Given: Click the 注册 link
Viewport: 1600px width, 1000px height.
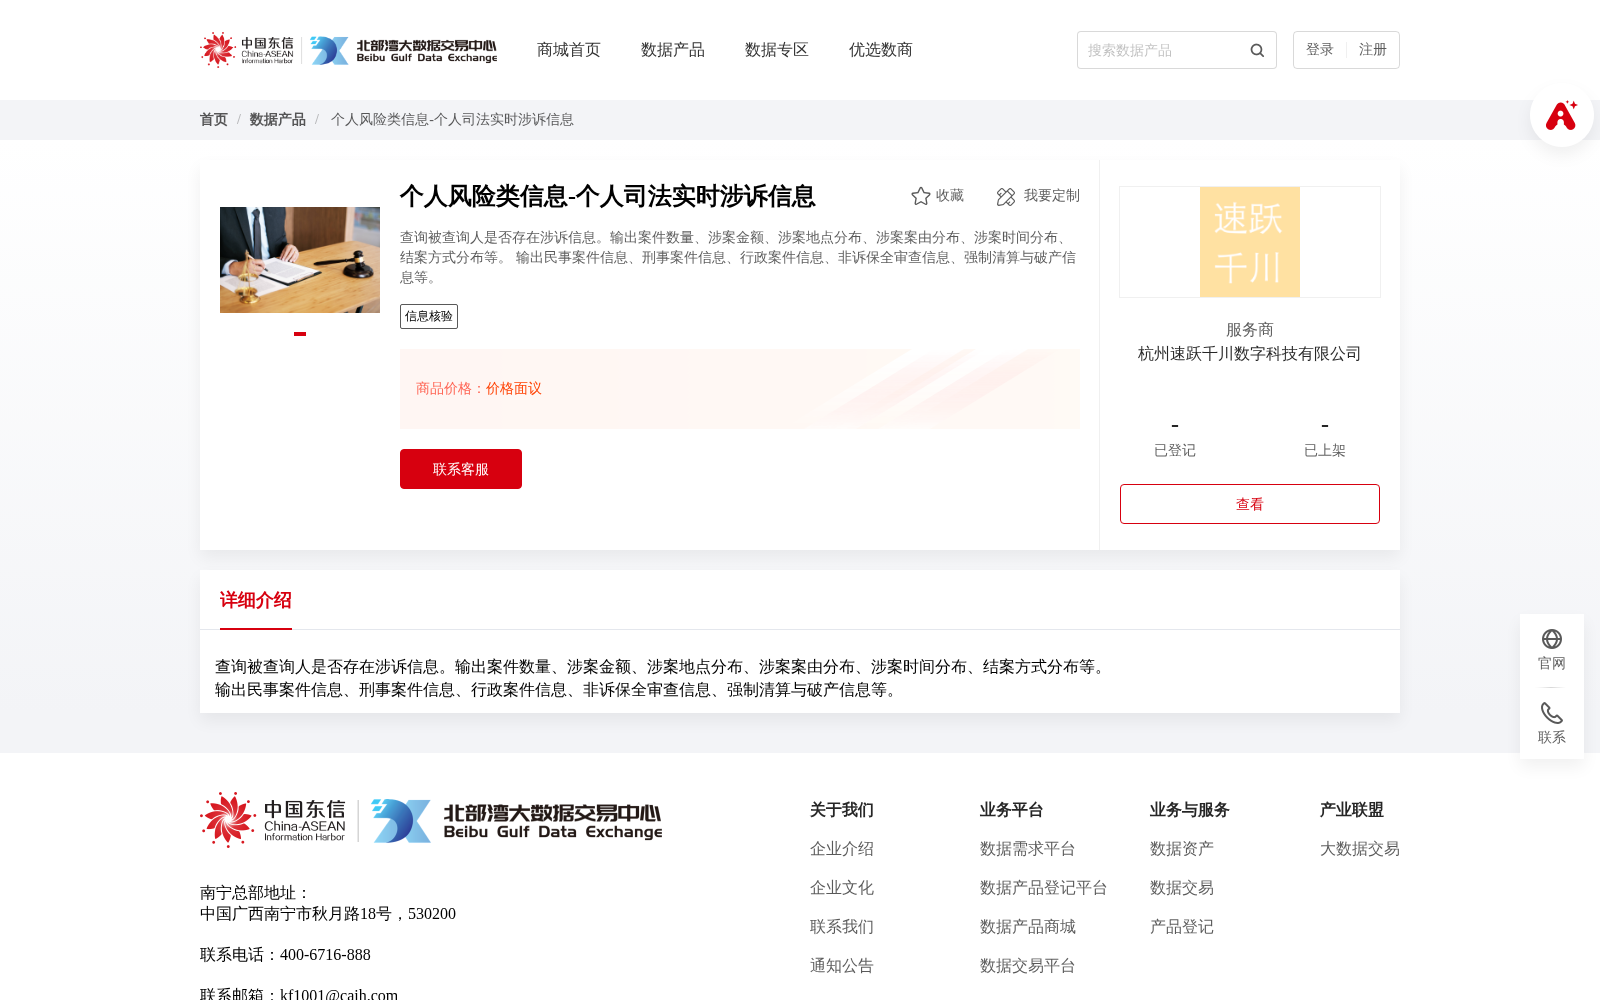Looking at the screenshot, I should 1373,50.
